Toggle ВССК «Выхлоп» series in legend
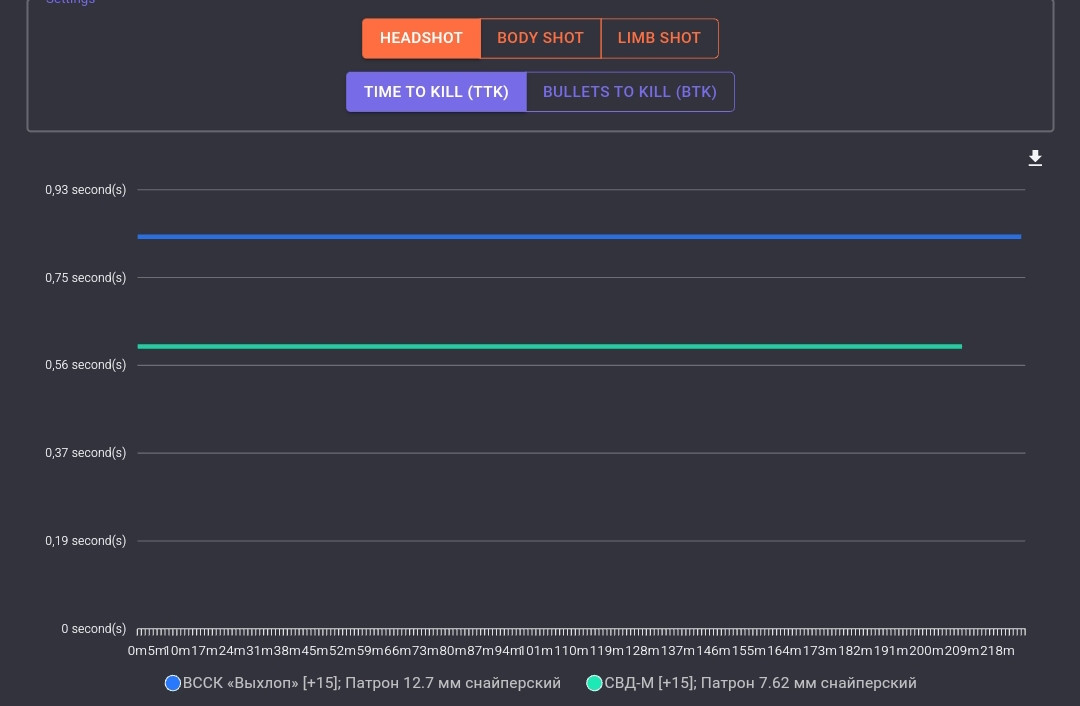This screenshot has width=1080, height=706. [x=363, y=683]
